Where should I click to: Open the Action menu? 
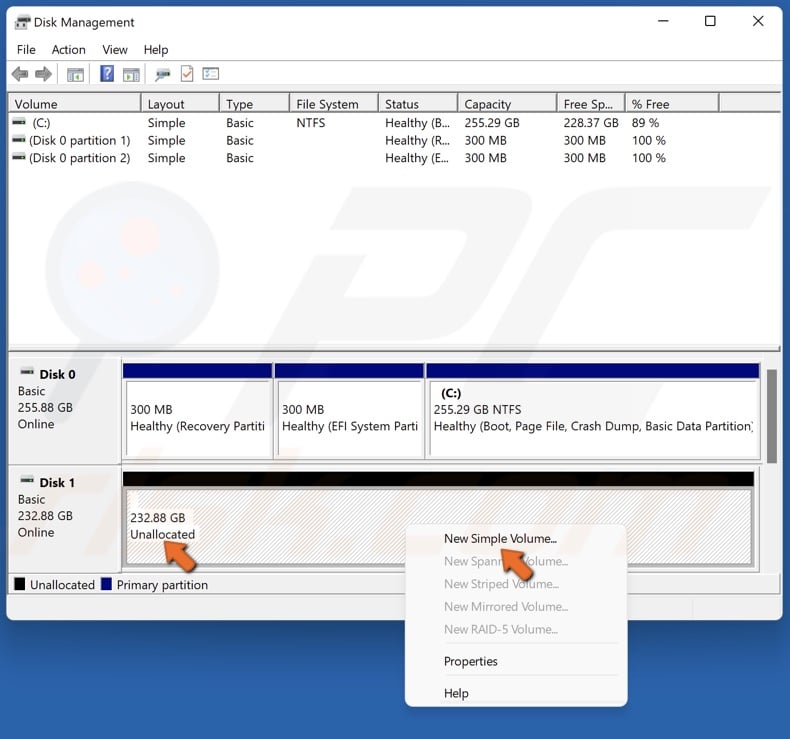[x=69, y=50]
